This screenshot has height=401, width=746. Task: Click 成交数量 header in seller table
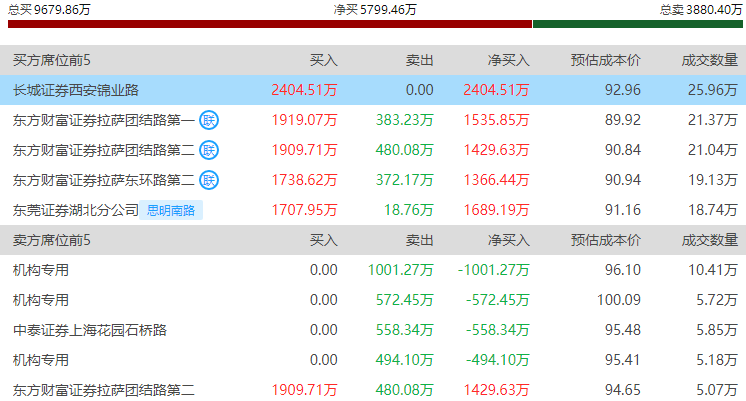709,240
